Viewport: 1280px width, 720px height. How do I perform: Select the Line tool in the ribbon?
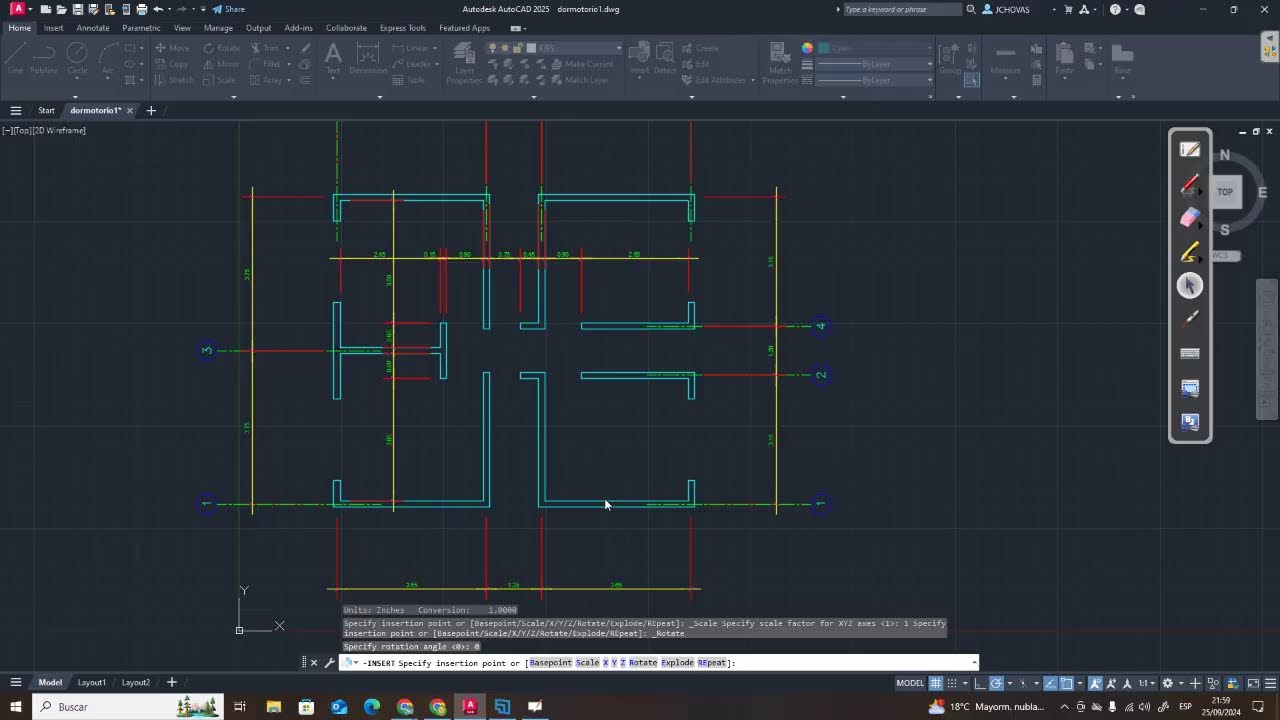(15, 58)
